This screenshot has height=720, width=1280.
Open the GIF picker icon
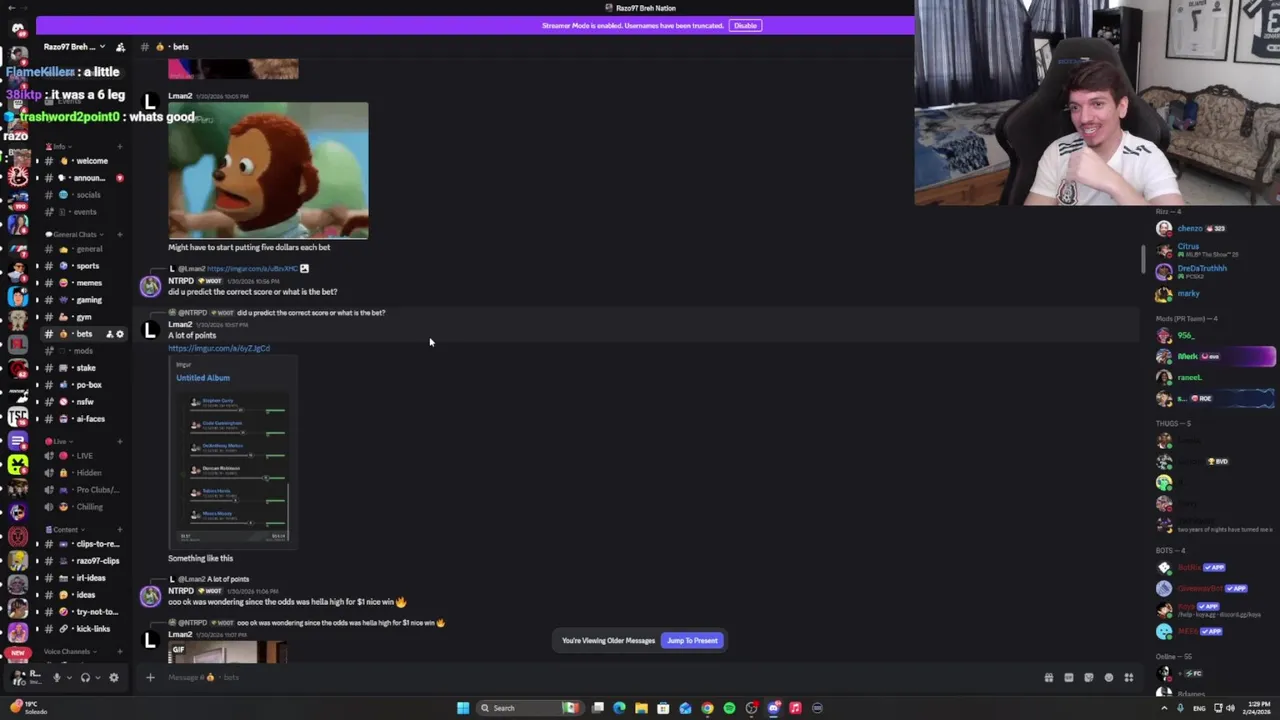point(1068,678)
